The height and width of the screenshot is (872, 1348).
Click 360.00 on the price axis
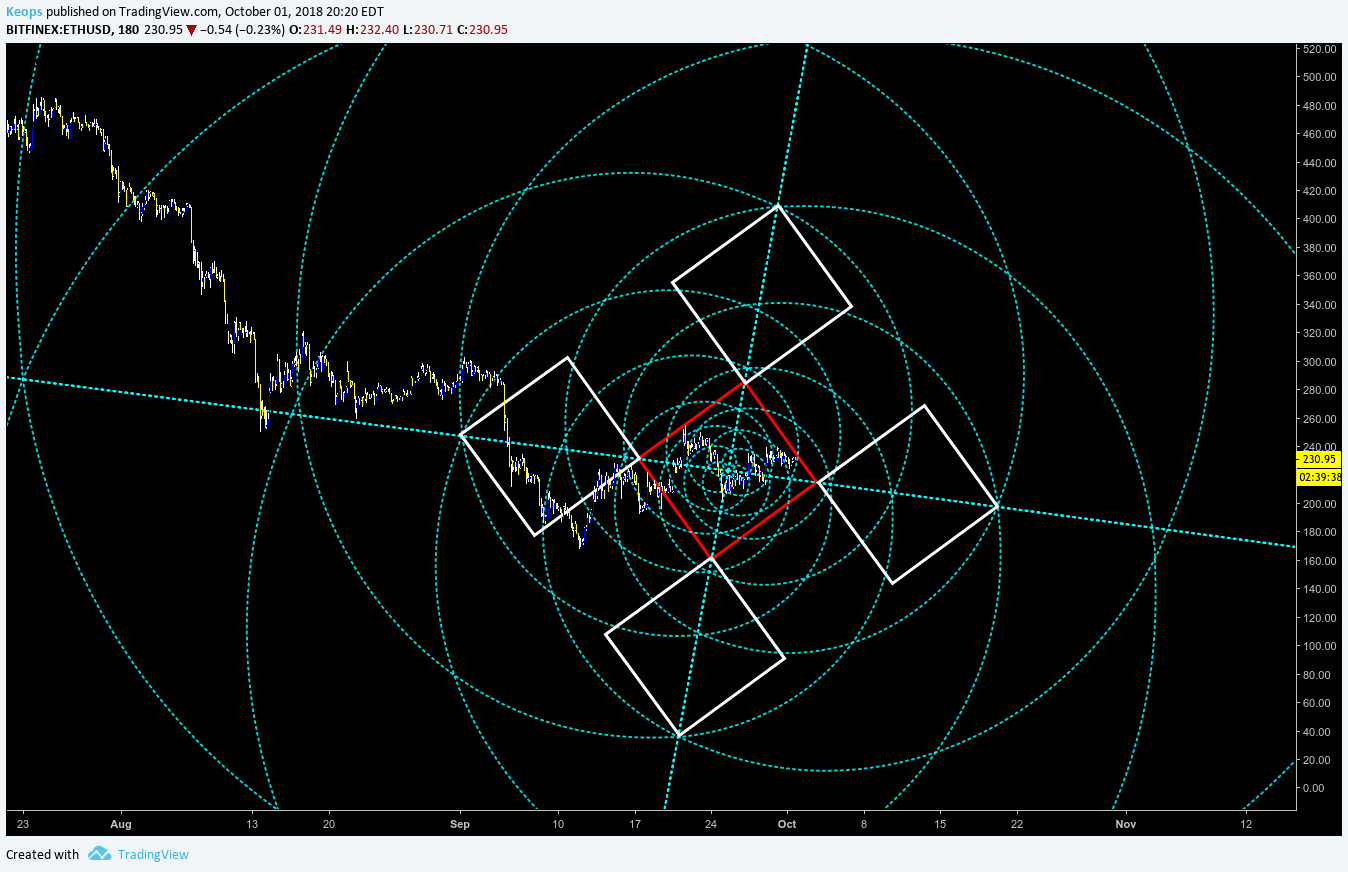click(x=1318, y=276)
